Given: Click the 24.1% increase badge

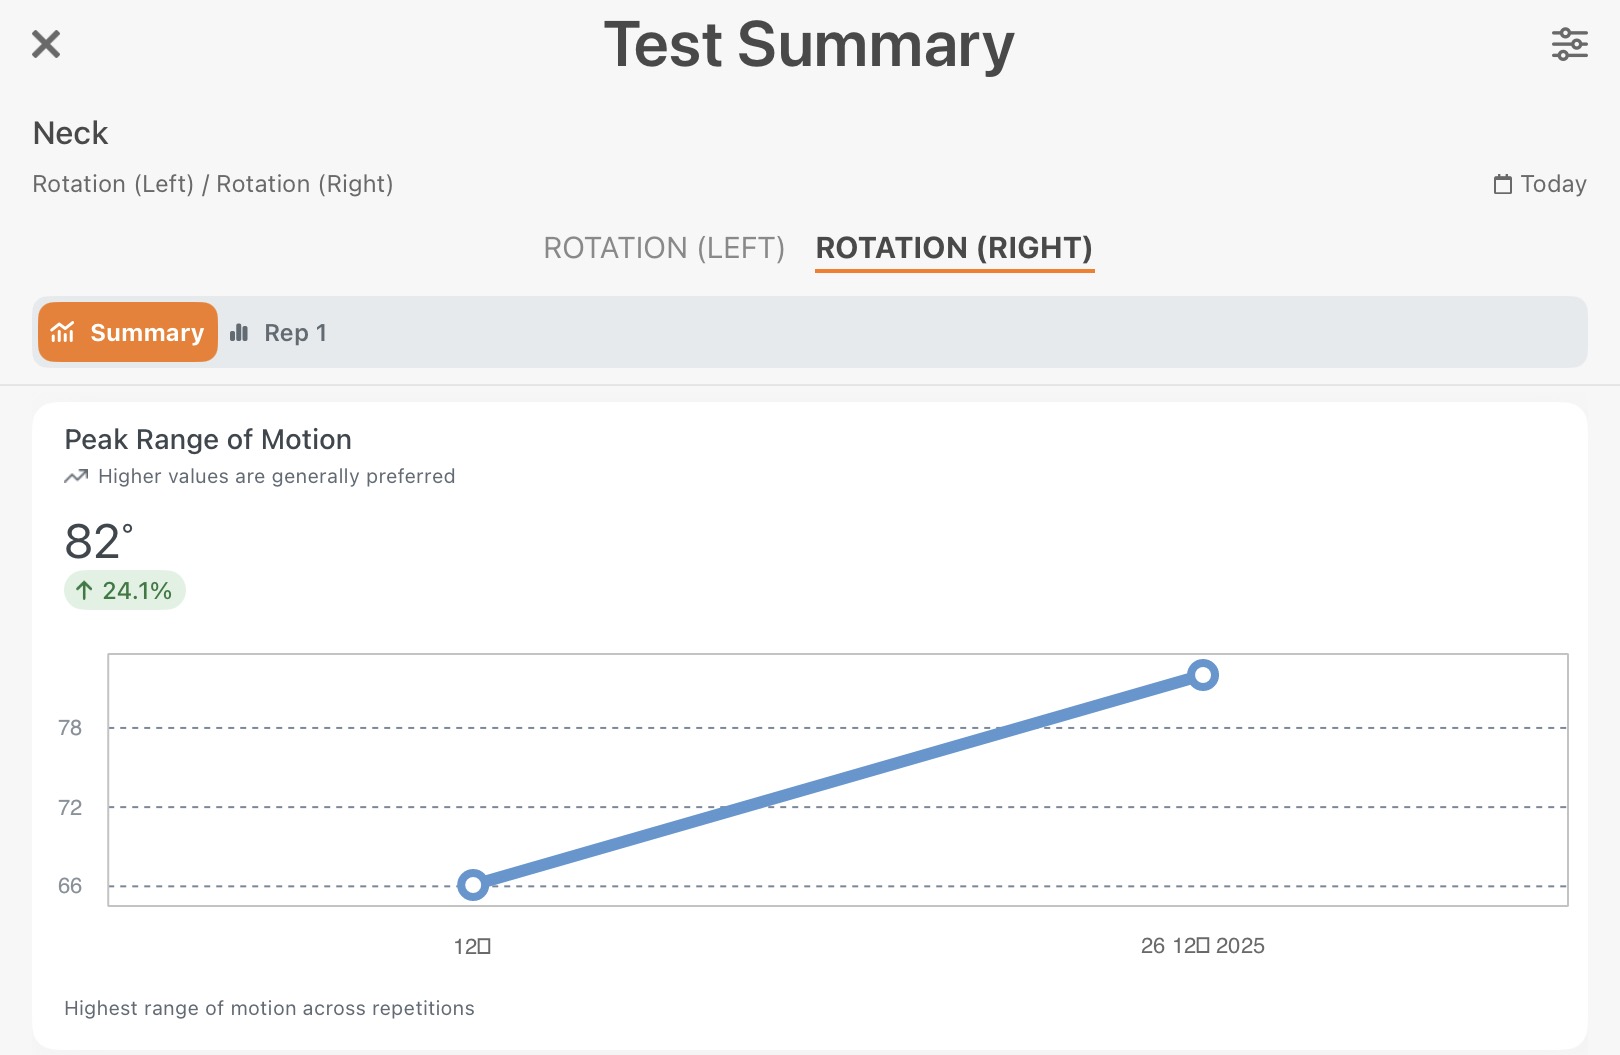Looking at the screenshot, I should pyautogui.click(x=125, y=590).
